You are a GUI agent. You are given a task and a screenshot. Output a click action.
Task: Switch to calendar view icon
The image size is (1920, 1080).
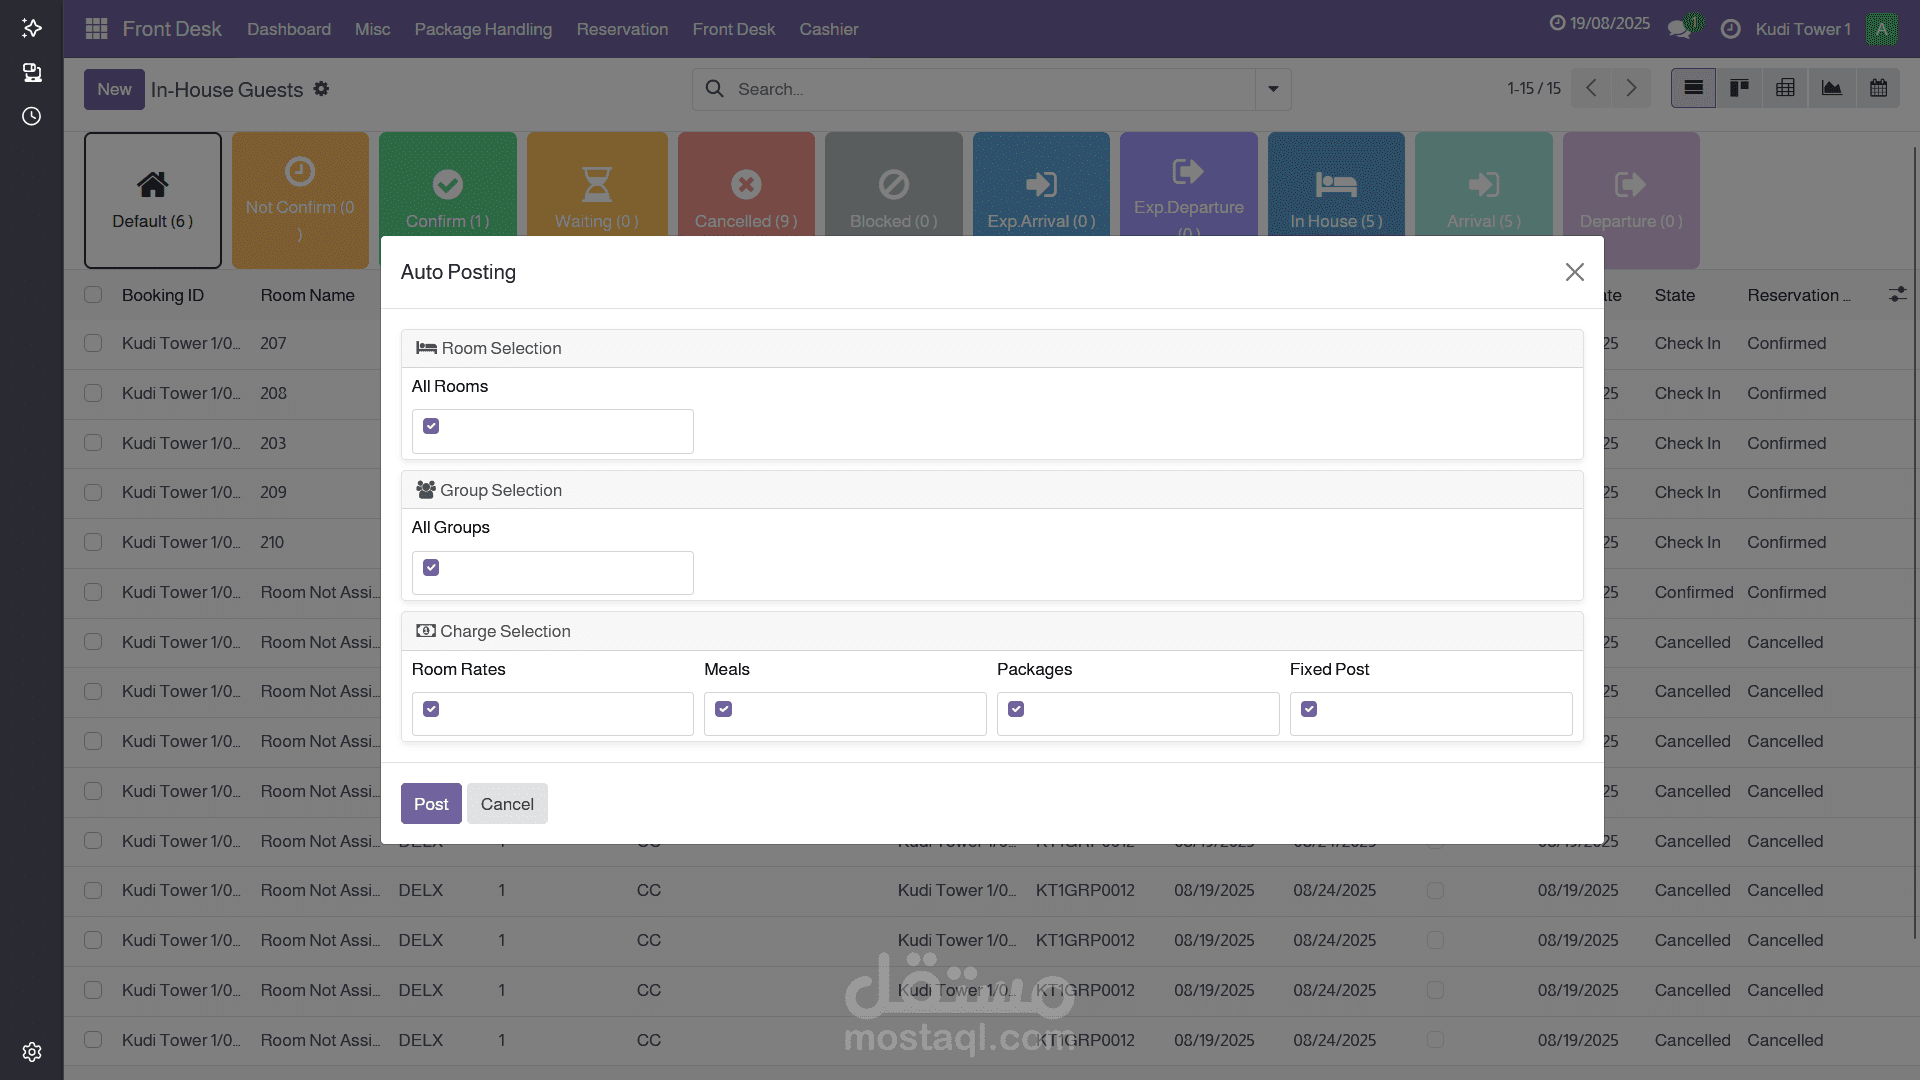tap(1878, 88)
